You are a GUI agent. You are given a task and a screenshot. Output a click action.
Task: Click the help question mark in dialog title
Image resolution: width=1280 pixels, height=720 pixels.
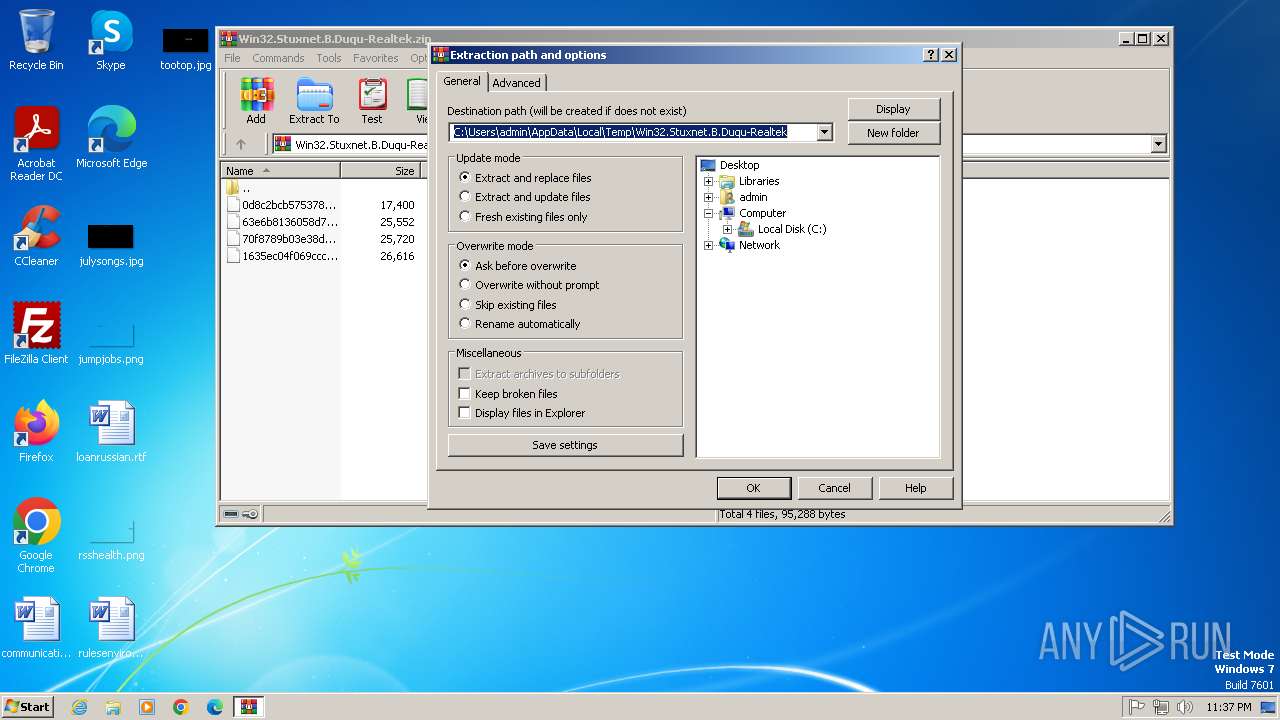[931, 55]
